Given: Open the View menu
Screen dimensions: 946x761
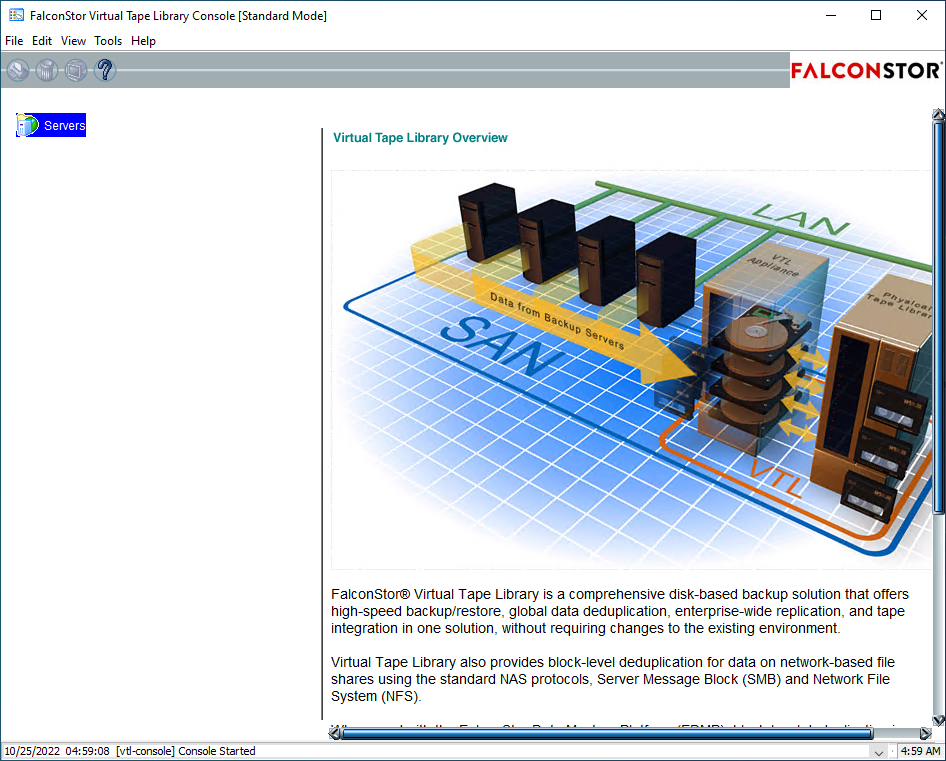Looking at the screenshot, I should 73,40.
